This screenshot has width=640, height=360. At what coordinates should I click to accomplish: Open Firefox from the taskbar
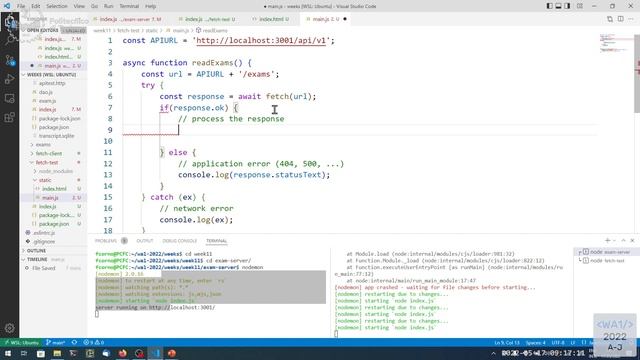[x=122, y=353]
